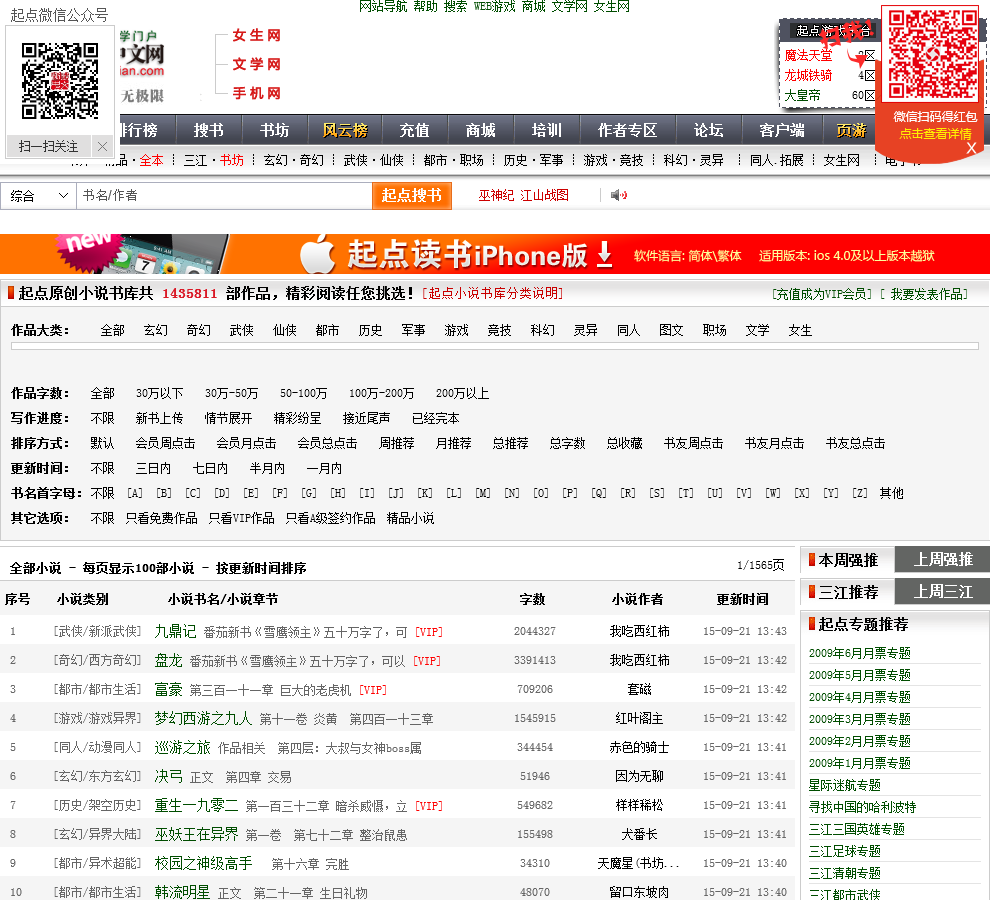Open 星际迷航专题 link

coord(844,785)
